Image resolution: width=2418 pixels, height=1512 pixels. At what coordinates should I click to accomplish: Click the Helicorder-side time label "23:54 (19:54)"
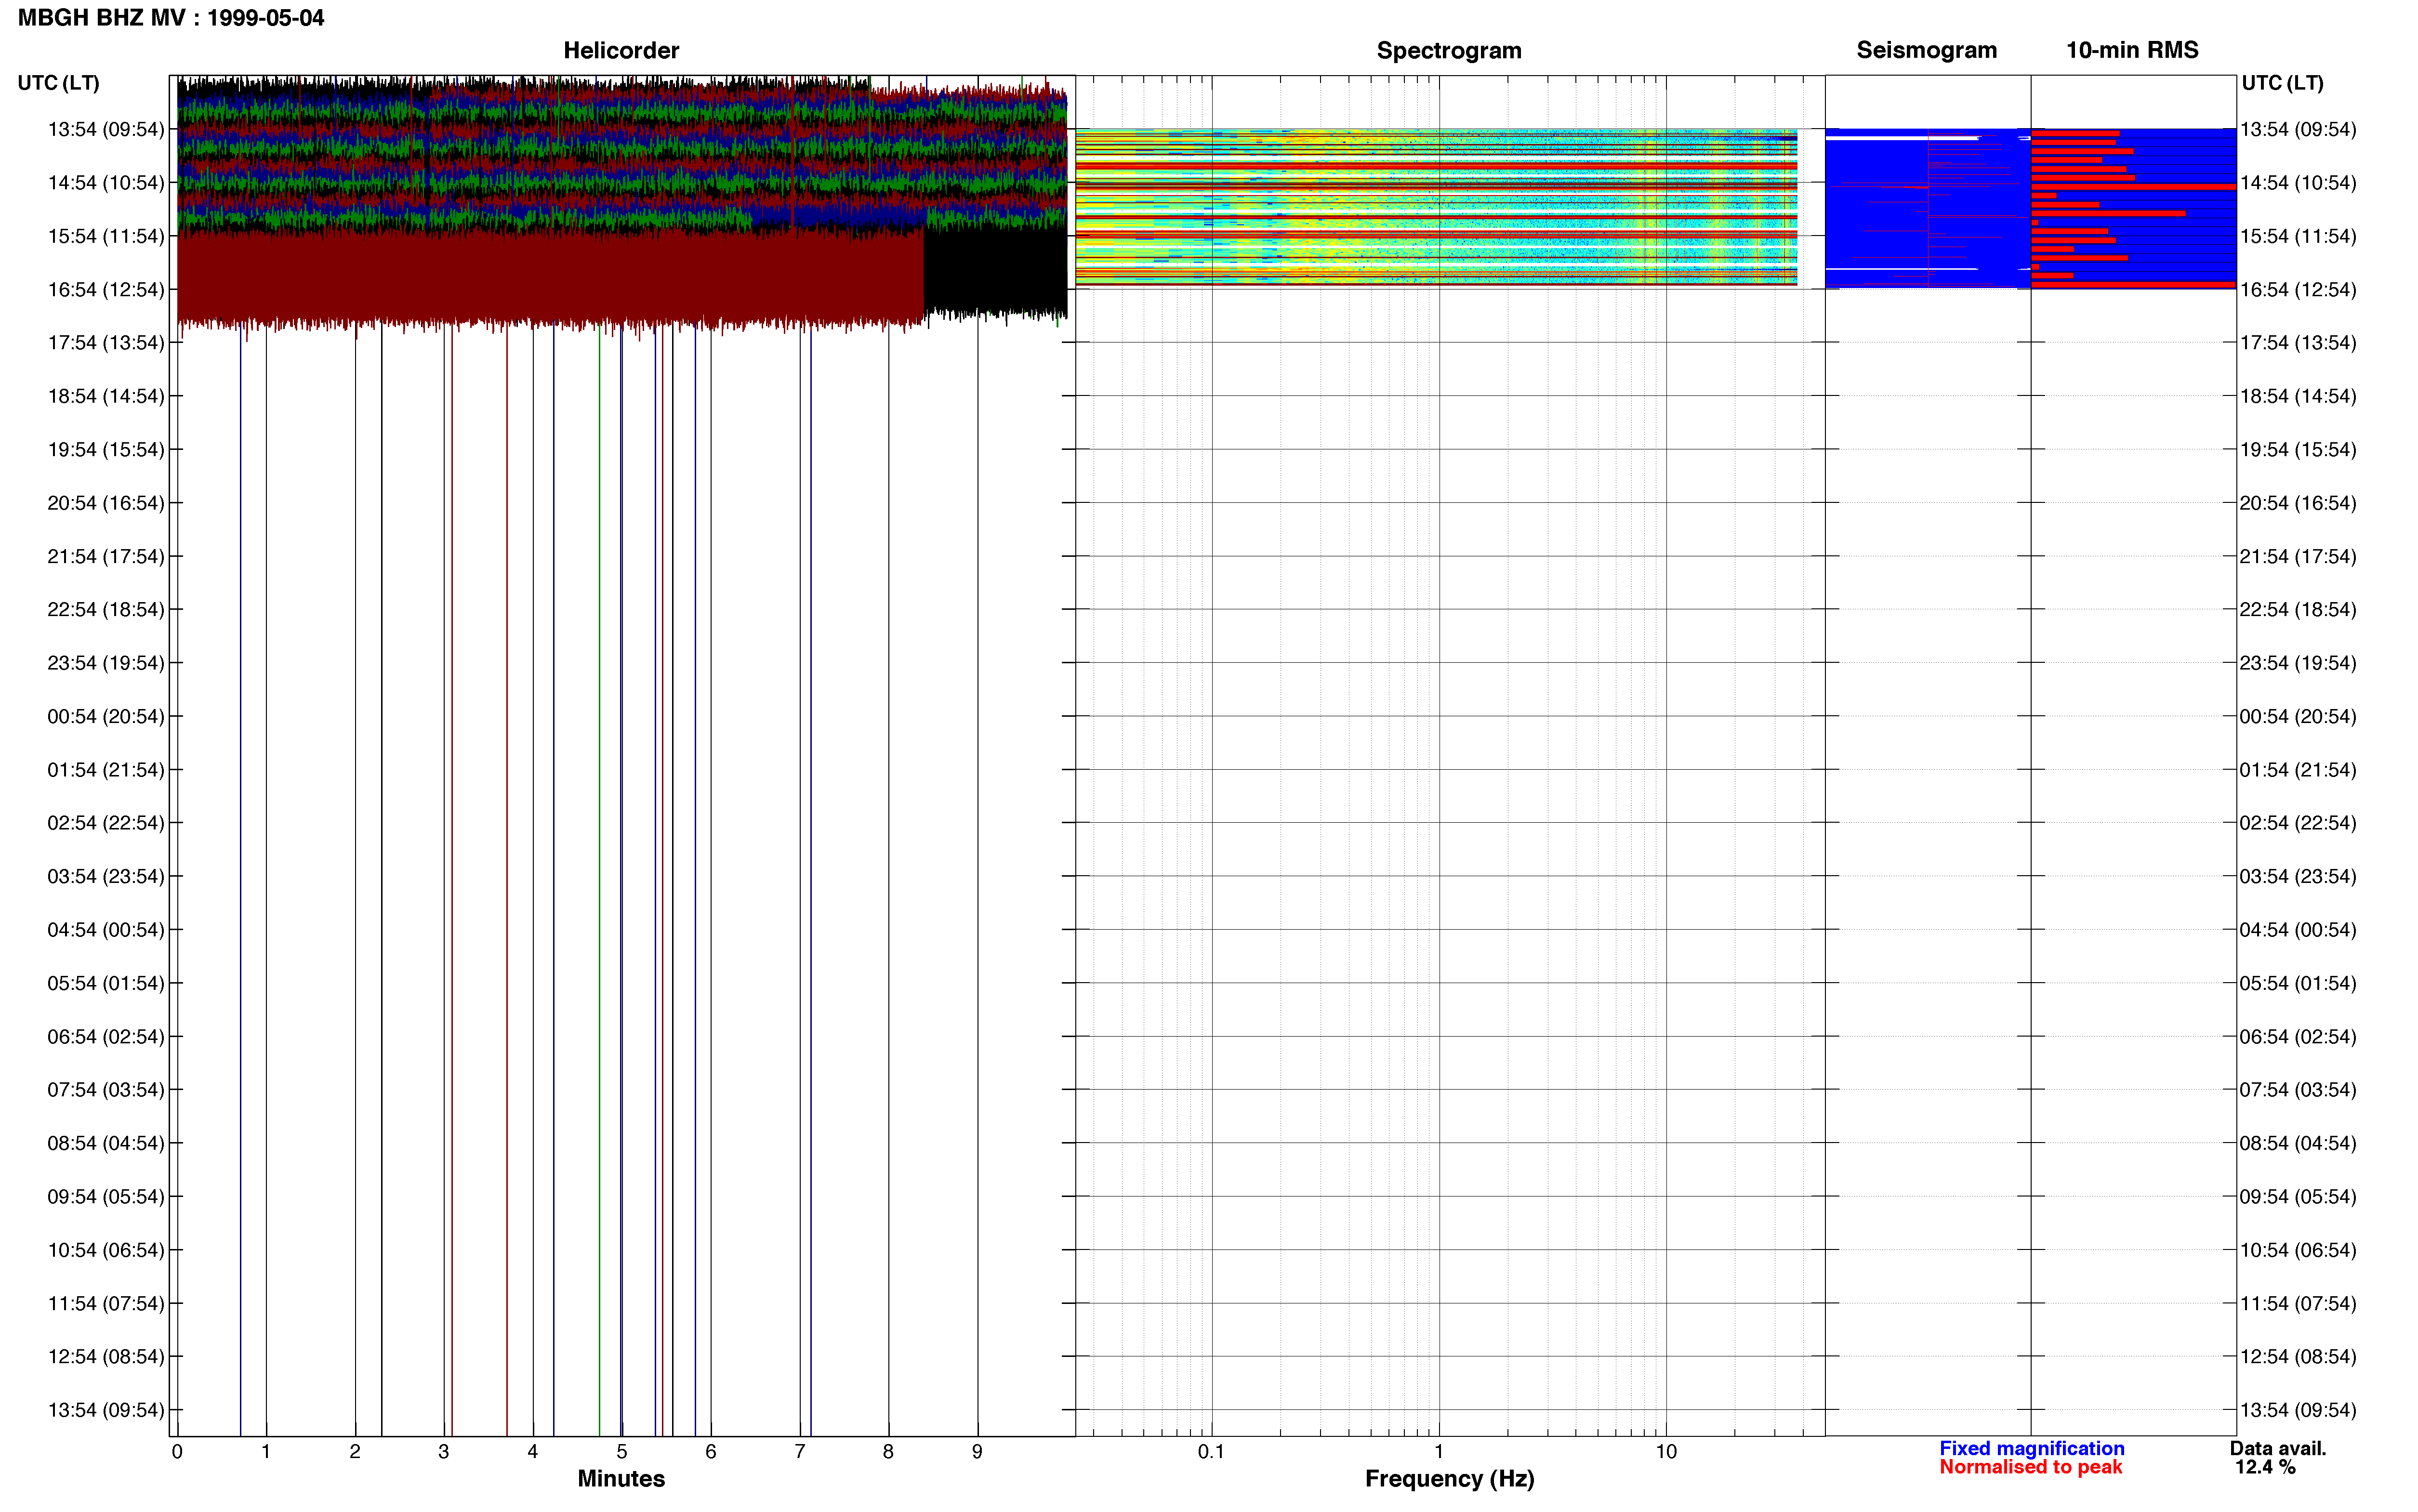click(x=106, y=663)
